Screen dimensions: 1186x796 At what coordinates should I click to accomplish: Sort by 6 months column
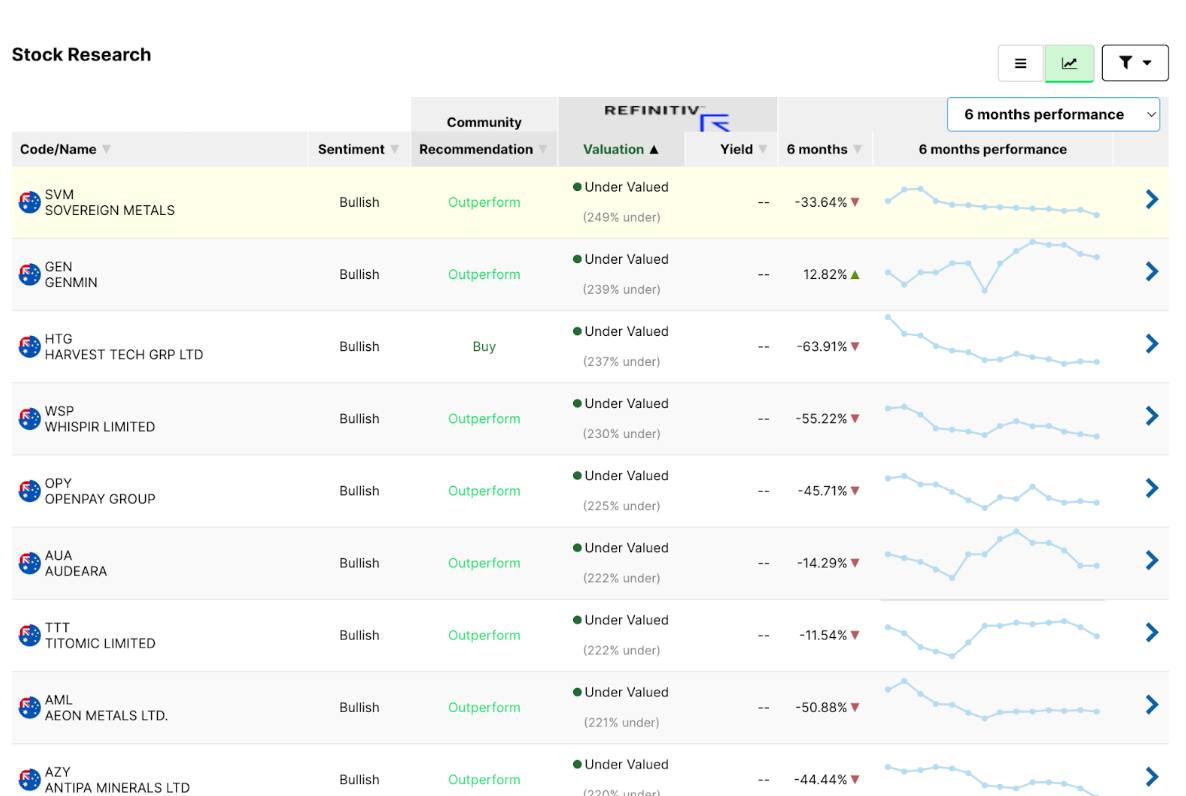click(824, 149)
